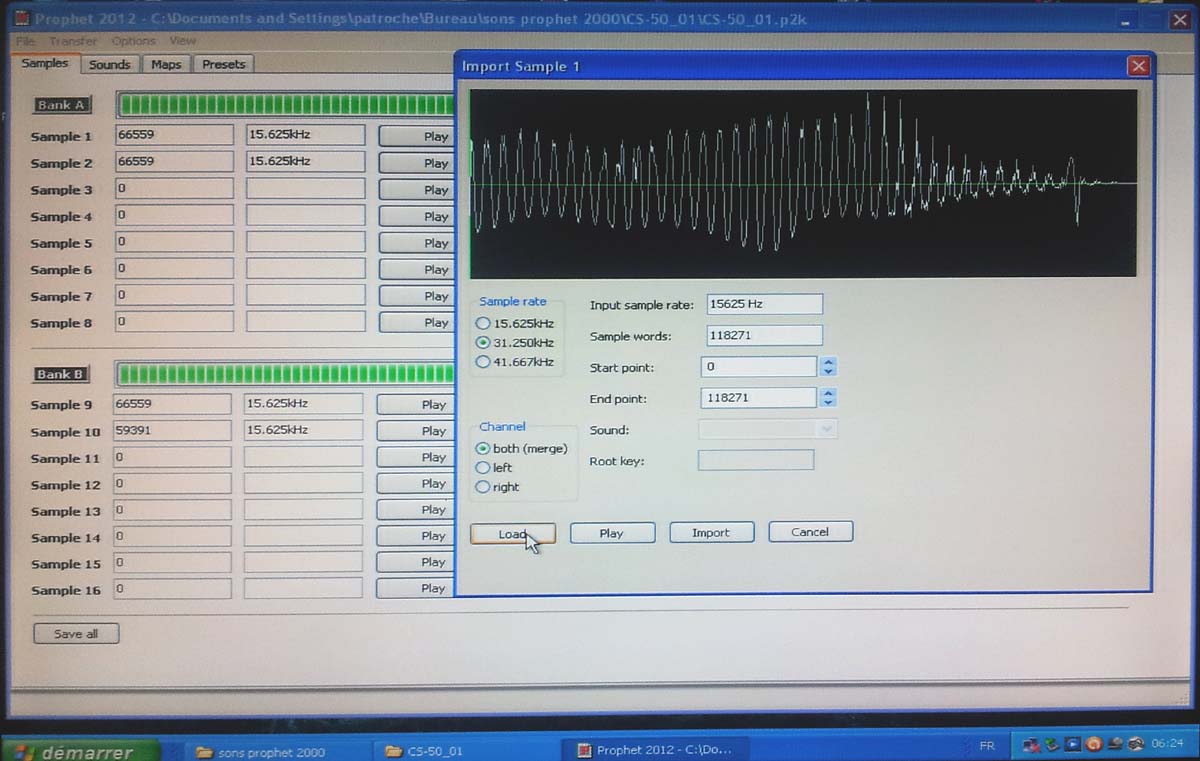Switch to the Presets tab
Image resolution: width=1200 pixels, height=761 pixels.
[223, 64]
